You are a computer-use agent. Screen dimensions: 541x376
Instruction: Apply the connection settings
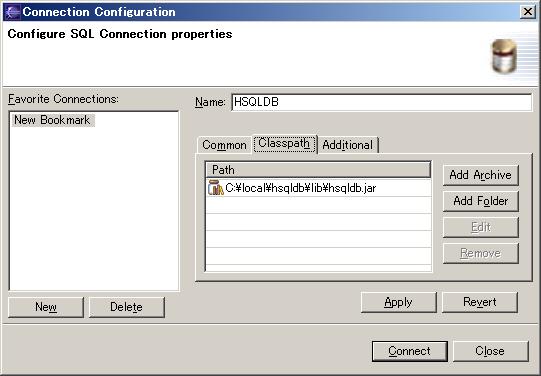[399, 303]
